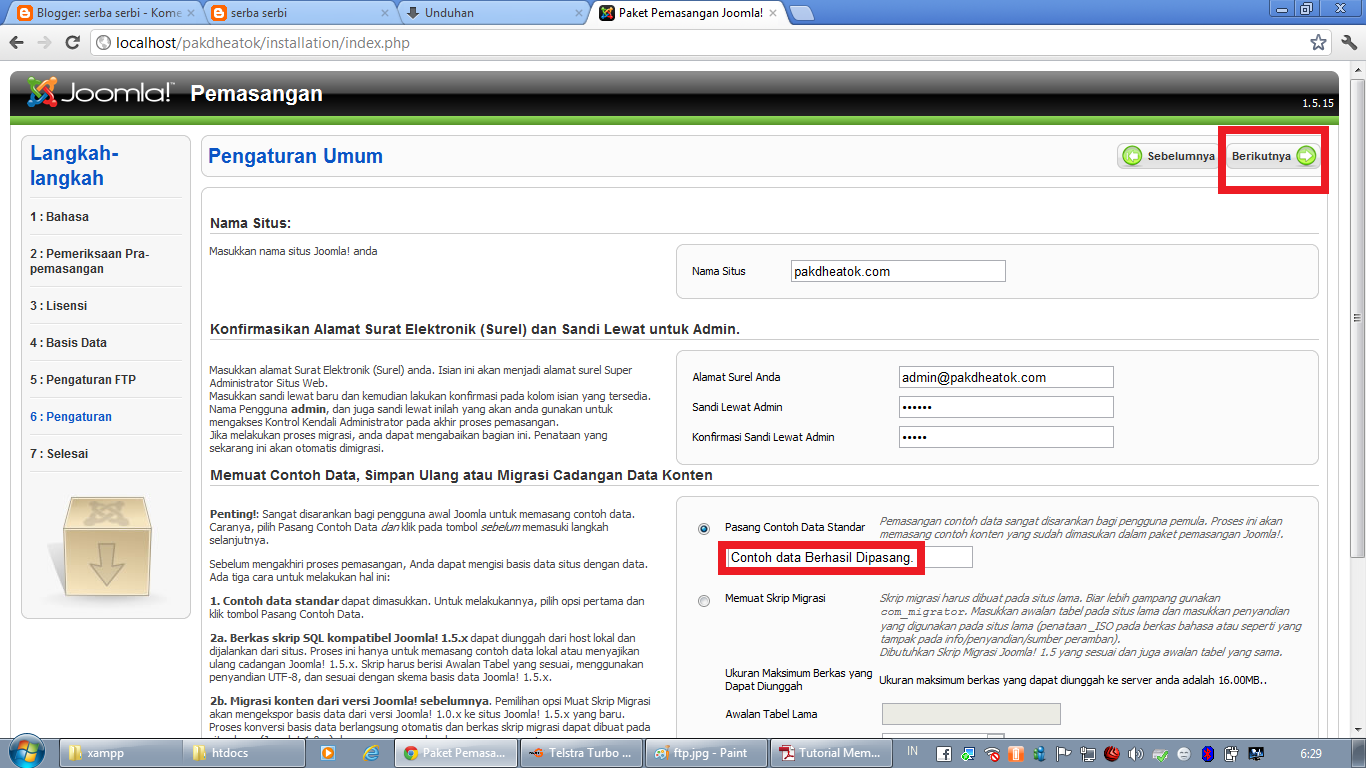Click the Alamat Surel Anda field
Image resolution: width=1366 pixels, height=768 pixels.
(x=1006, y=377)
